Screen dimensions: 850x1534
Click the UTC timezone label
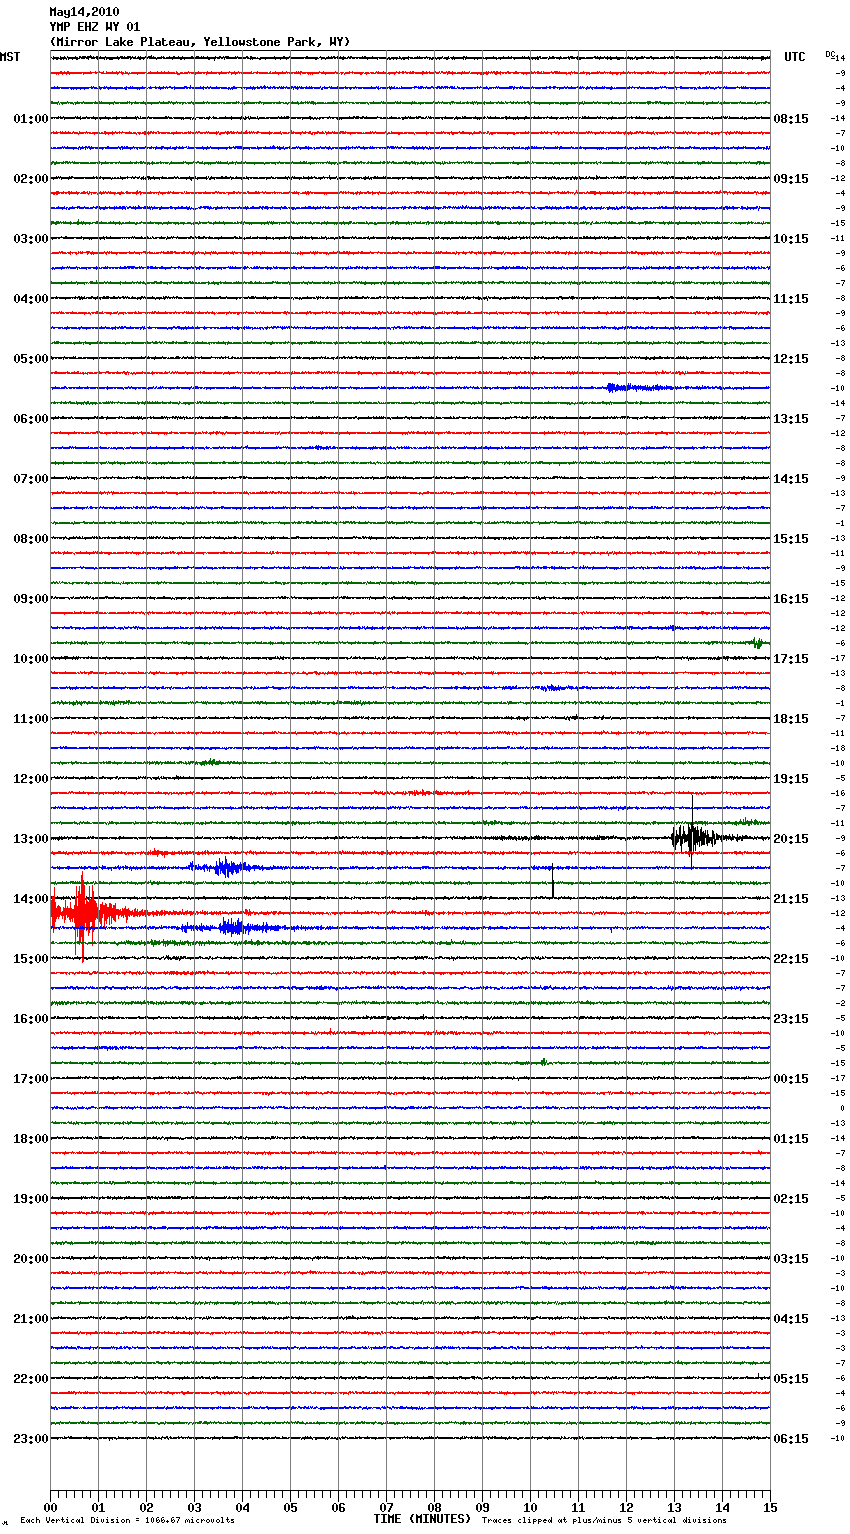pyautogui.click(x=795, y=57)
